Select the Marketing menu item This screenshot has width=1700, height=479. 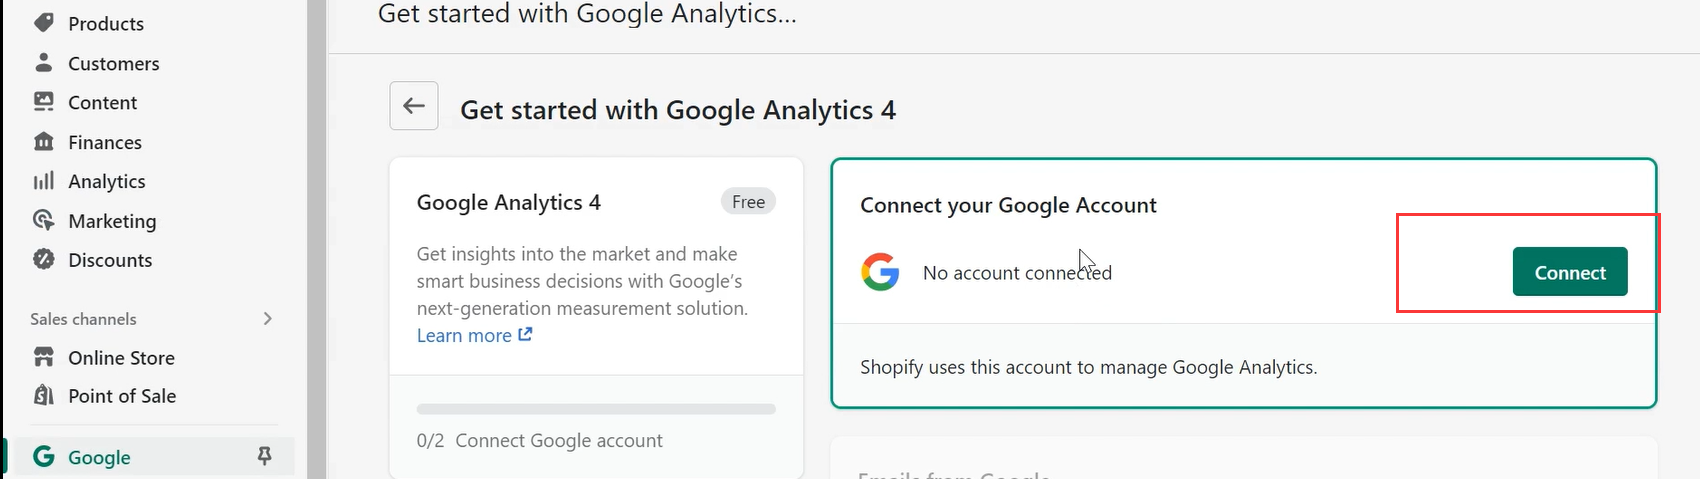pyautogui.click(x=112, y=221)
